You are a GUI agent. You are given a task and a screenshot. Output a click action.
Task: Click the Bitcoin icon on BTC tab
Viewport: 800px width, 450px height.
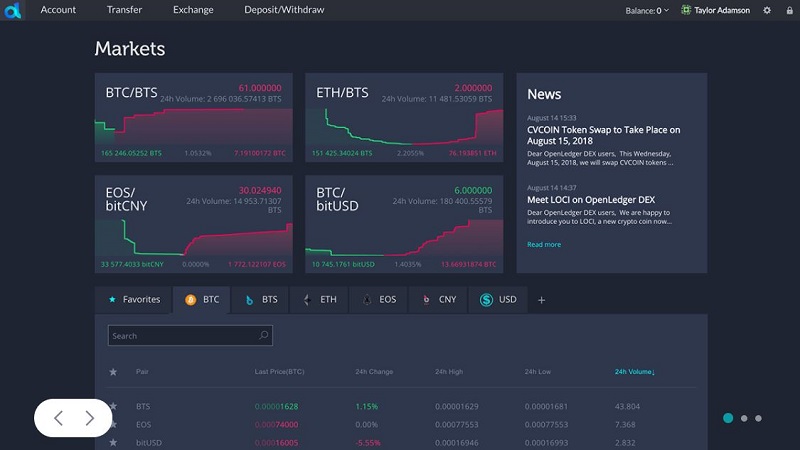click(x=190, y=300)
